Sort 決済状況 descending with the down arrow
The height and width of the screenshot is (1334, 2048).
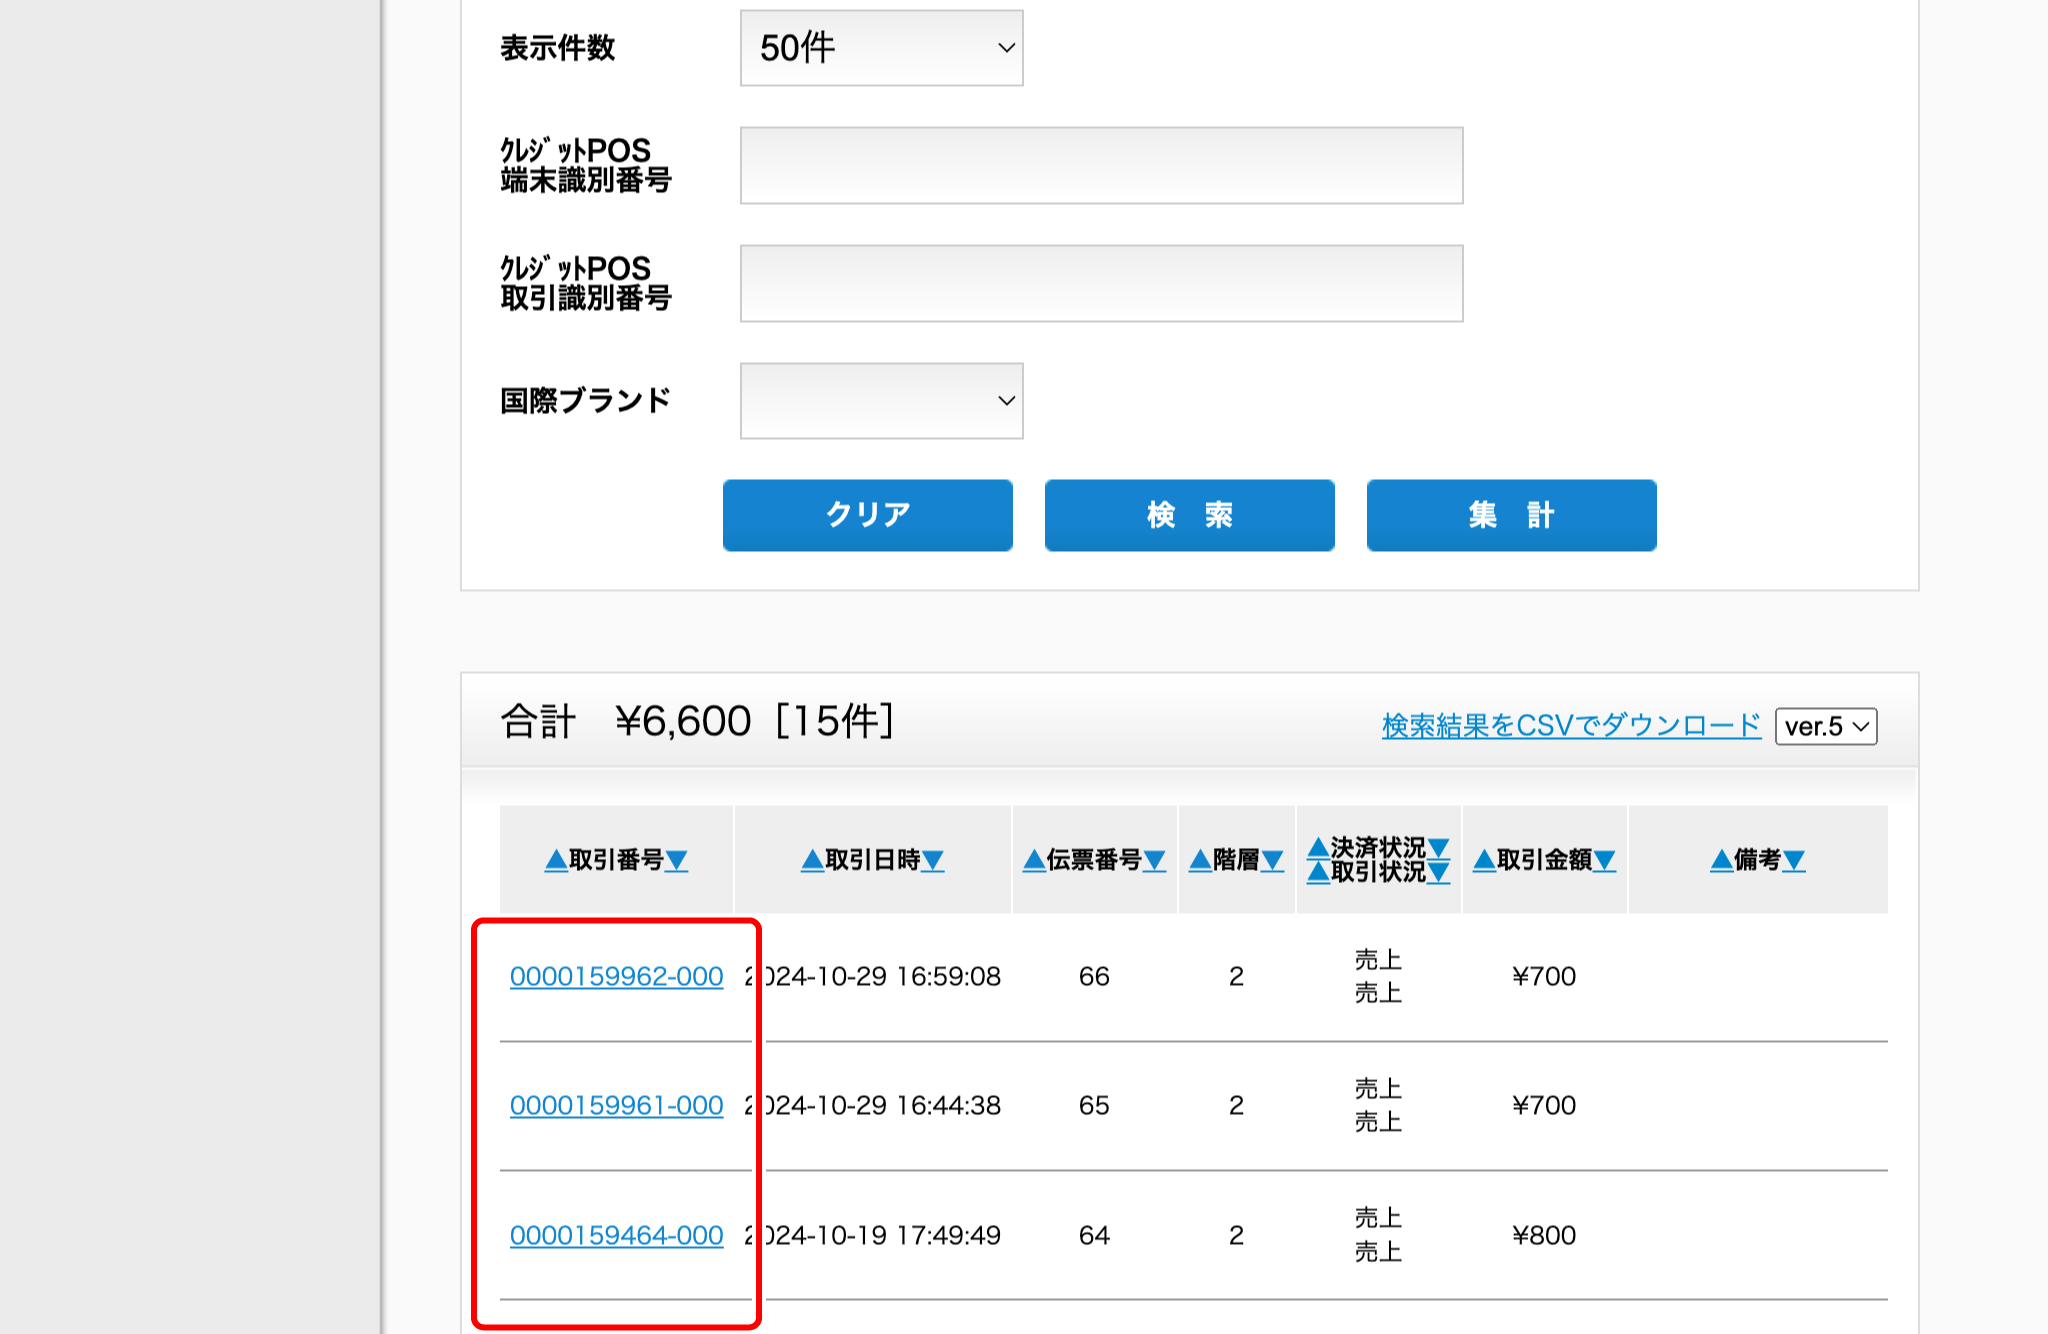[x=1439, y=848]
